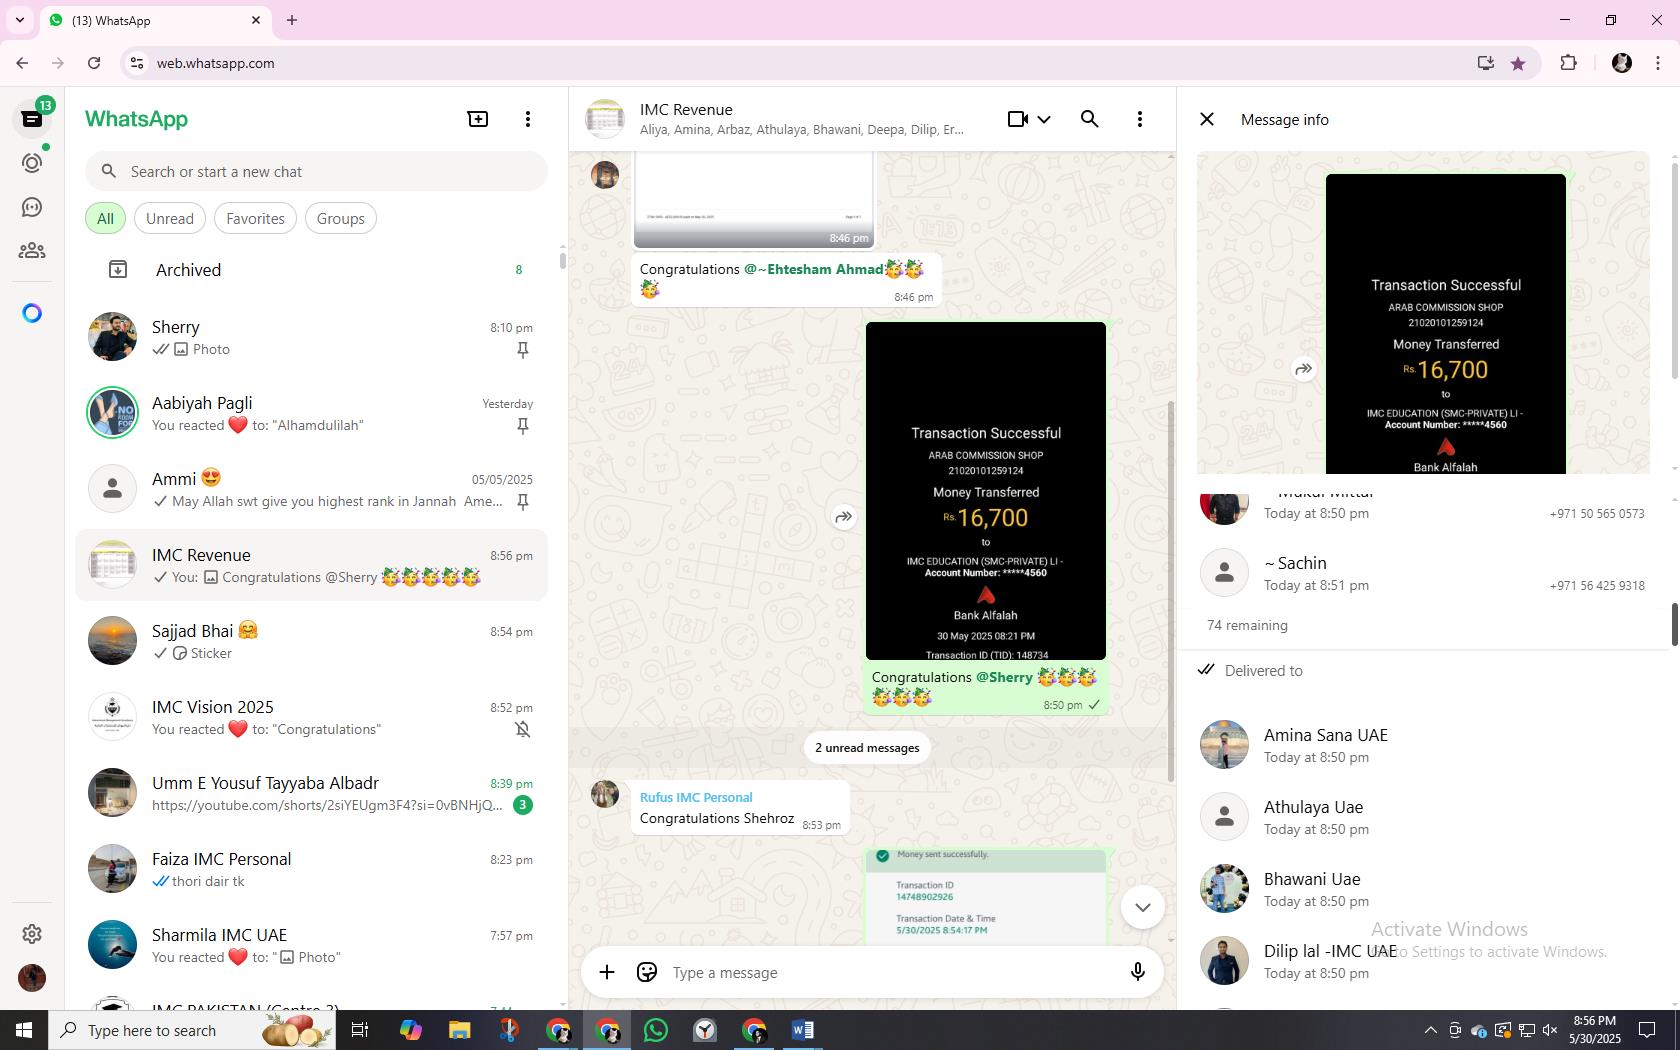Search within IMC Revenue chat

1090,119
